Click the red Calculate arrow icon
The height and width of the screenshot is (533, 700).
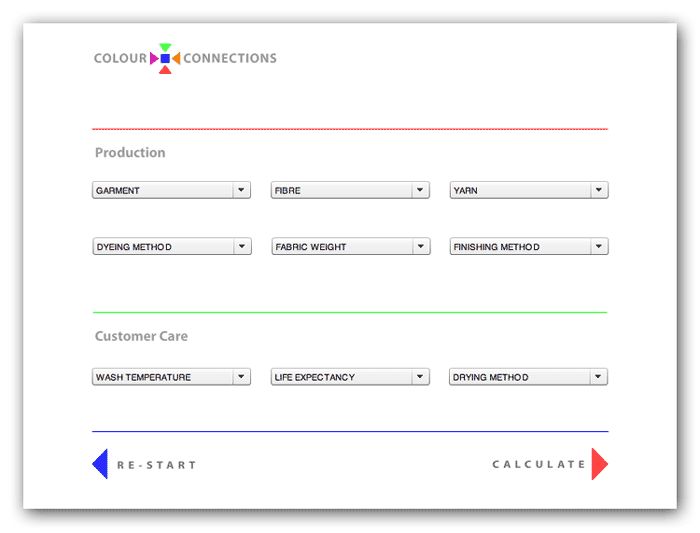599,464
